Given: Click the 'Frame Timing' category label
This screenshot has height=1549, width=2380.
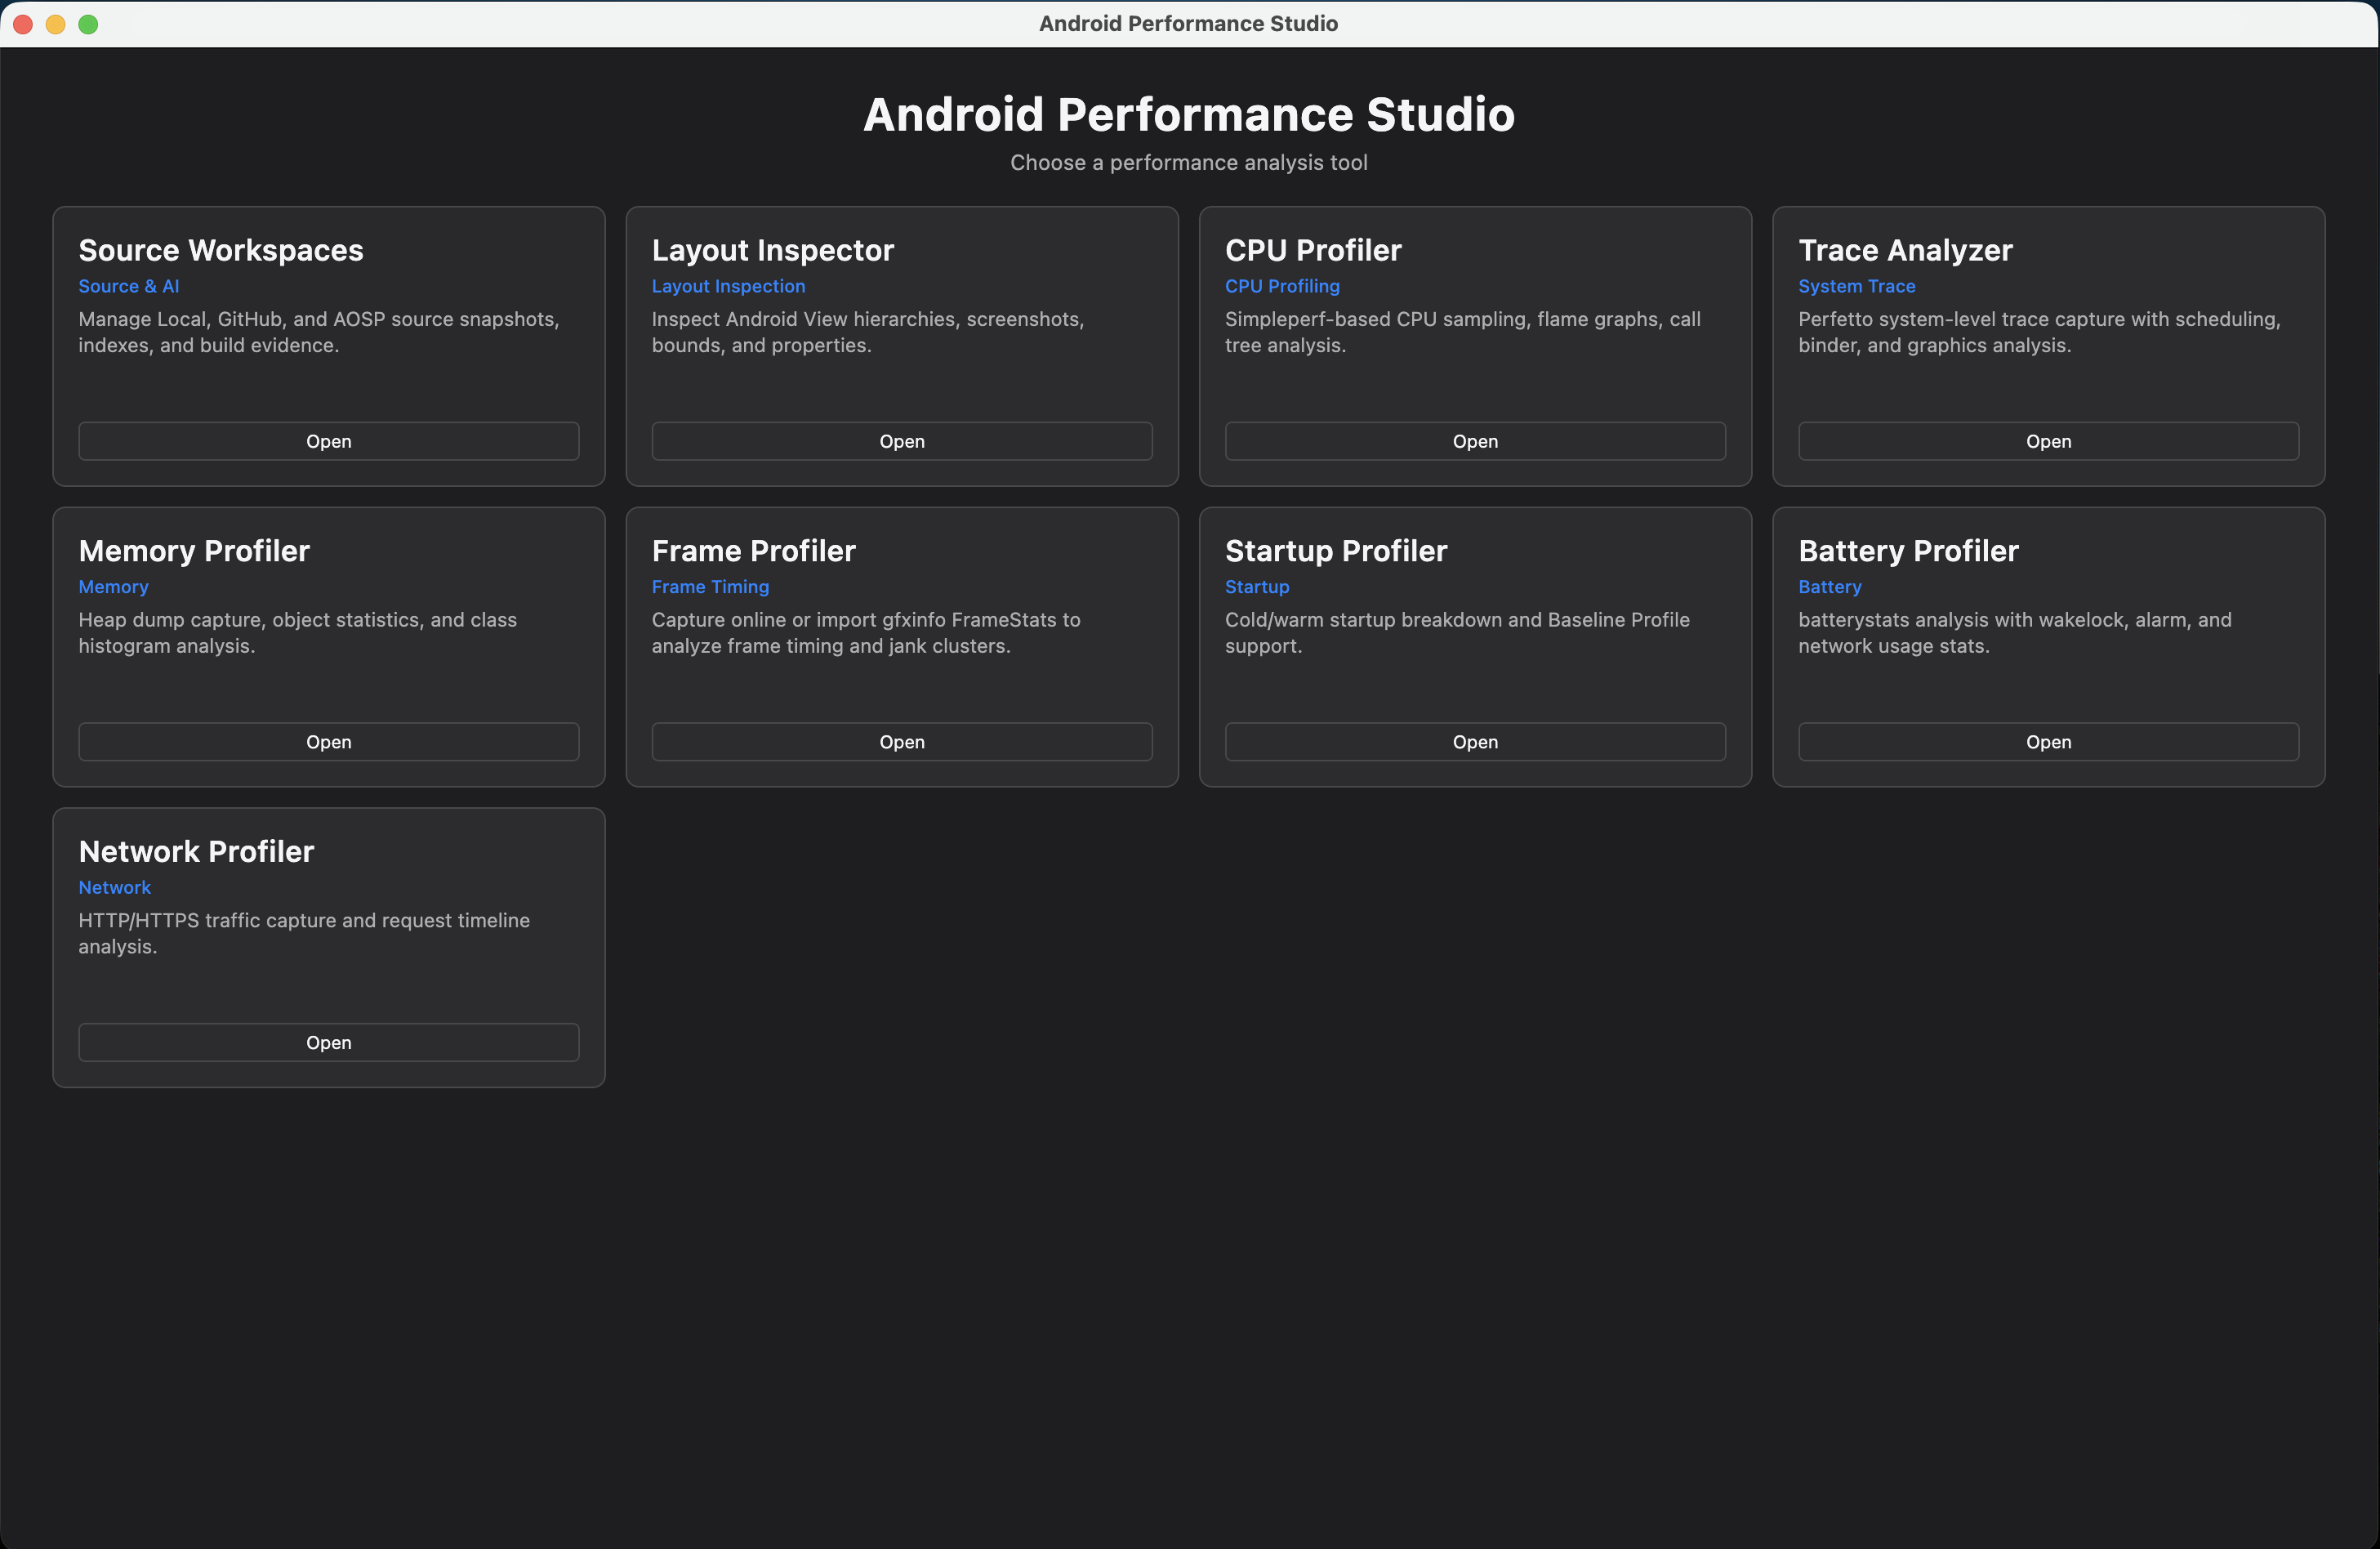Looking at the screenshot, I should pyautogui.click(x=710, y=587).
